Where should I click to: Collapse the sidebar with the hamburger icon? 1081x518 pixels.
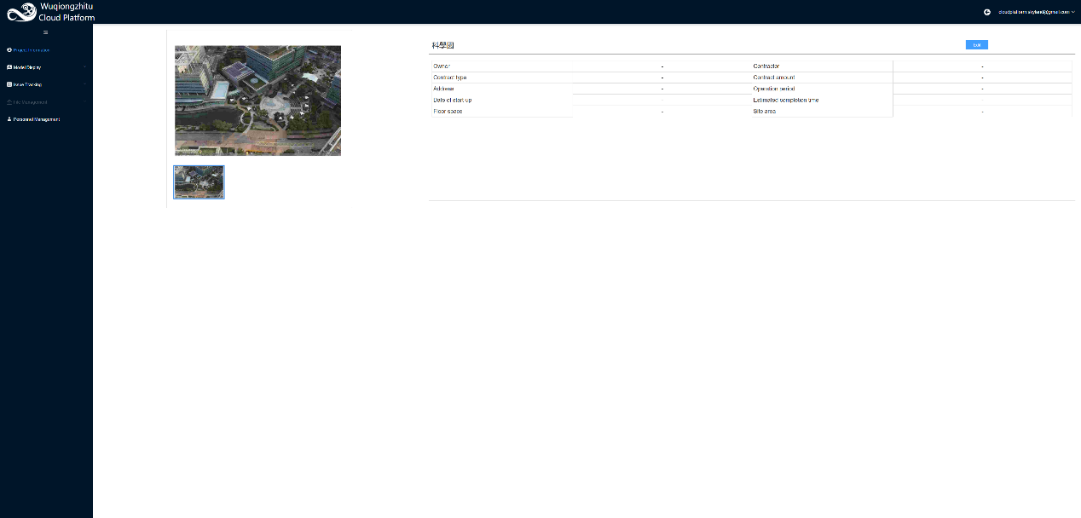(x=46, y=32)
